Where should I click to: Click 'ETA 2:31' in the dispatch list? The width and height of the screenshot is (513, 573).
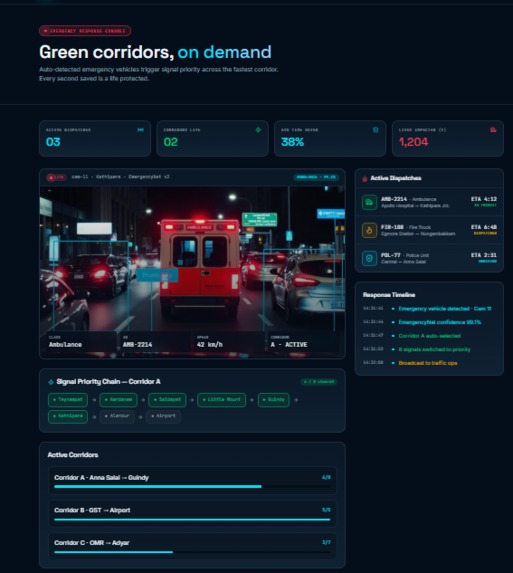tap(484, 255)
